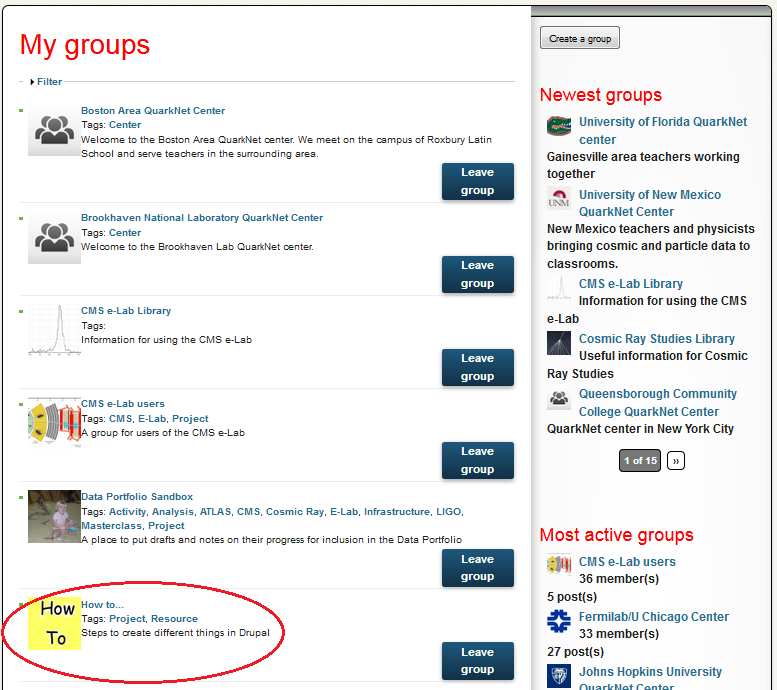The width and height of the screenshot is (777, 690).
Task: Open Fermilab/U Chicago Center link
Action: [654, 617]
